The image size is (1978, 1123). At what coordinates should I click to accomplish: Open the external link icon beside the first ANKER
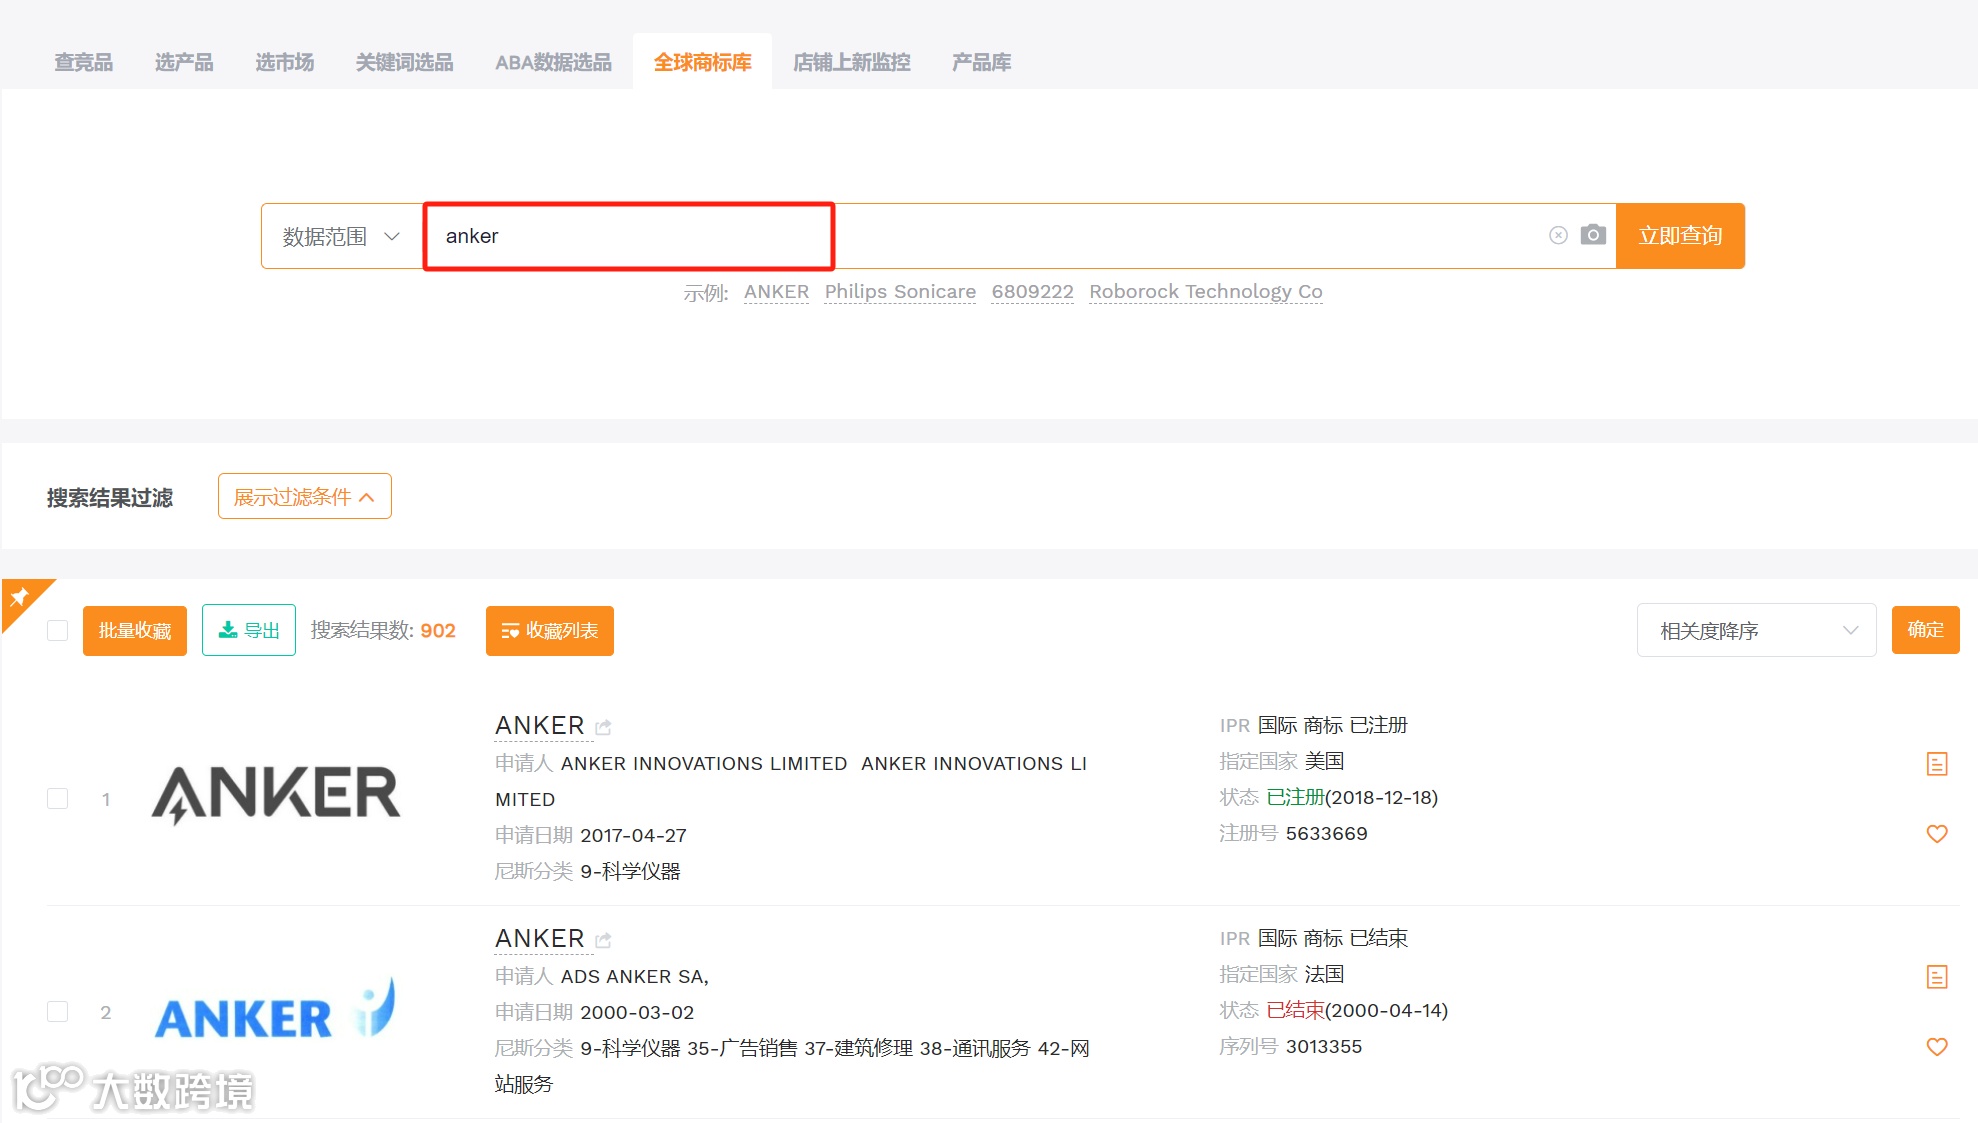pos(603,727)
